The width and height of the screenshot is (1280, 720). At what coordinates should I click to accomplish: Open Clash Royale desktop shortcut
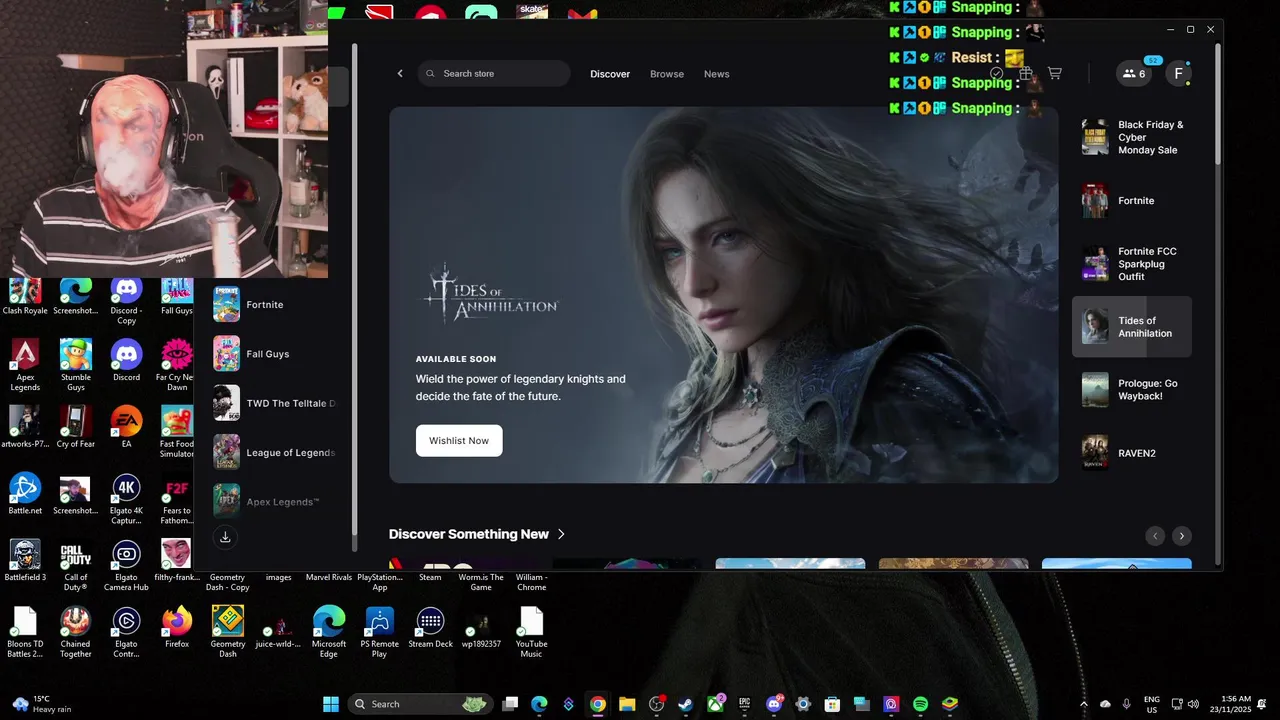pyautogui.click(x=25, y=296)
